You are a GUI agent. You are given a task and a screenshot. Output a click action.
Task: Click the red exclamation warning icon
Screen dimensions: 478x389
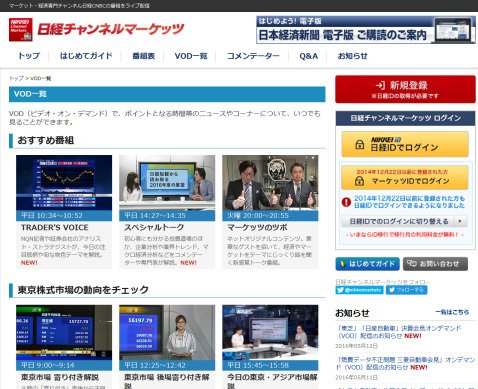coord(346,202)
